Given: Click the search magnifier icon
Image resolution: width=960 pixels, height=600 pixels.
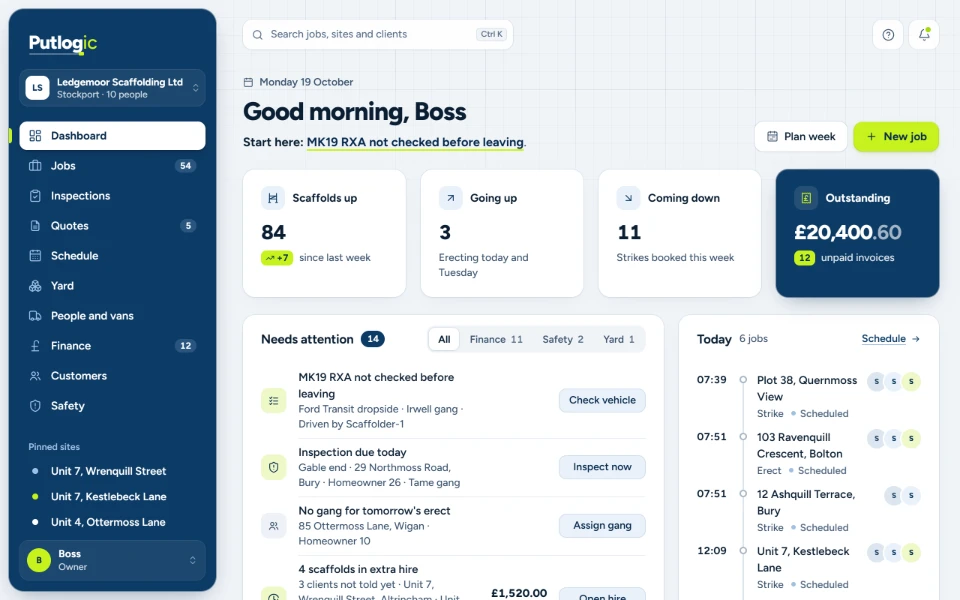Looking at the screenshot, I should coord(258,35).
